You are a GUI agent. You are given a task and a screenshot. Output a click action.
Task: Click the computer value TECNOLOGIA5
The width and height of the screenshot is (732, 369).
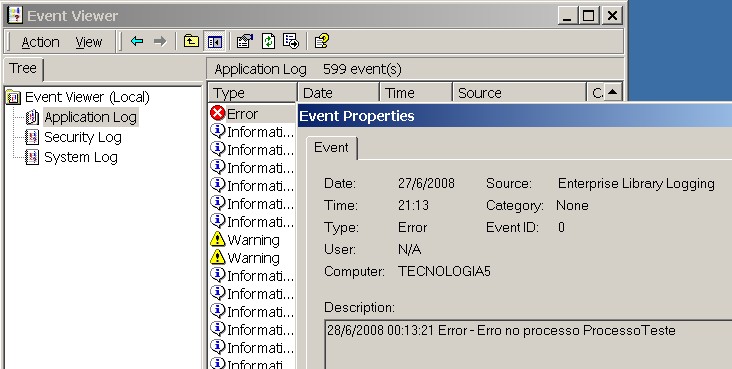click(444, 271)
